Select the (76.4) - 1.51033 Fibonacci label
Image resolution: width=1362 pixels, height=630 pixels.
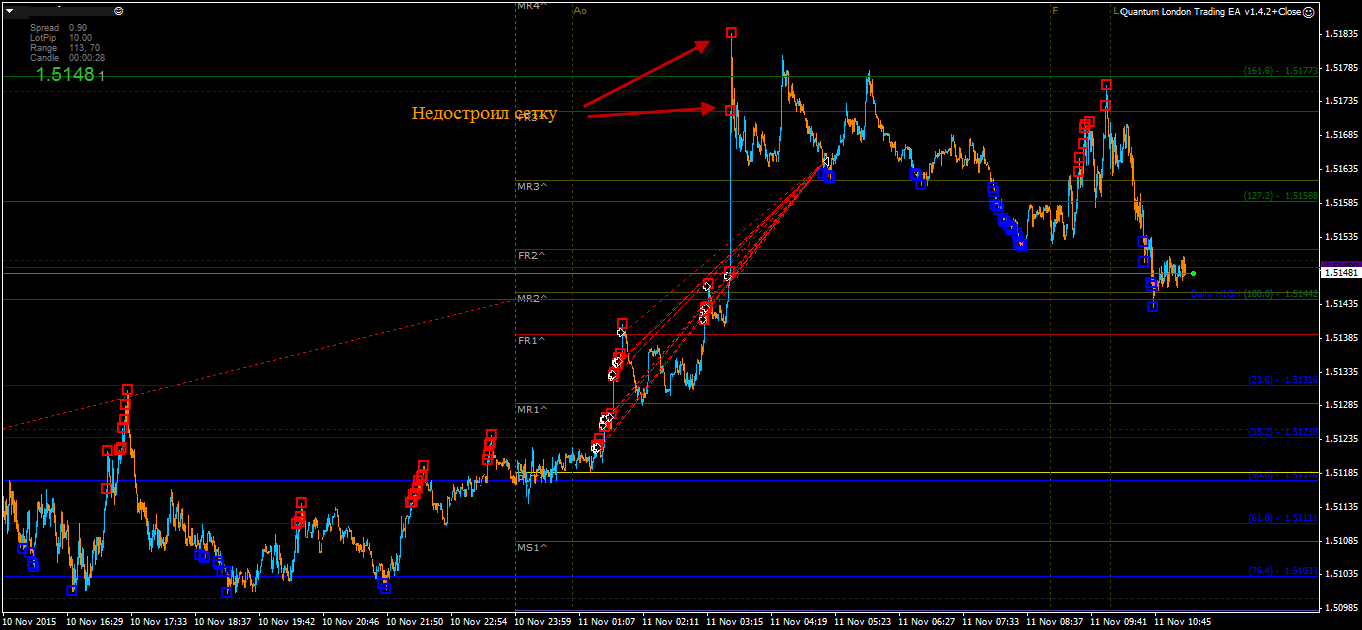(1283, 571)
